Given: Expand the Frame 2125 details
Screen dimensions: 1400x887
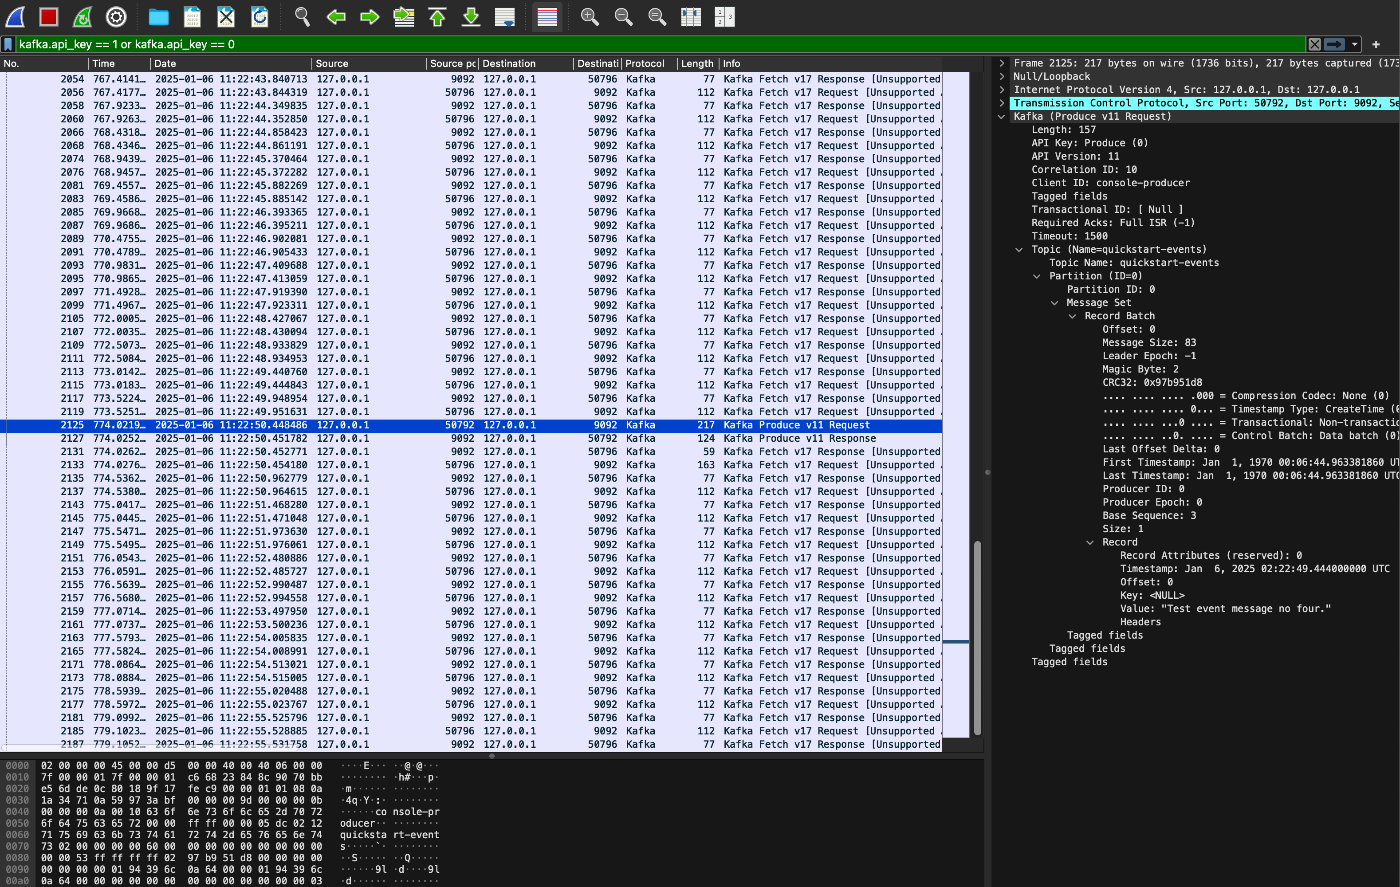Looking at the screenshot, I should pos(1002,63).
